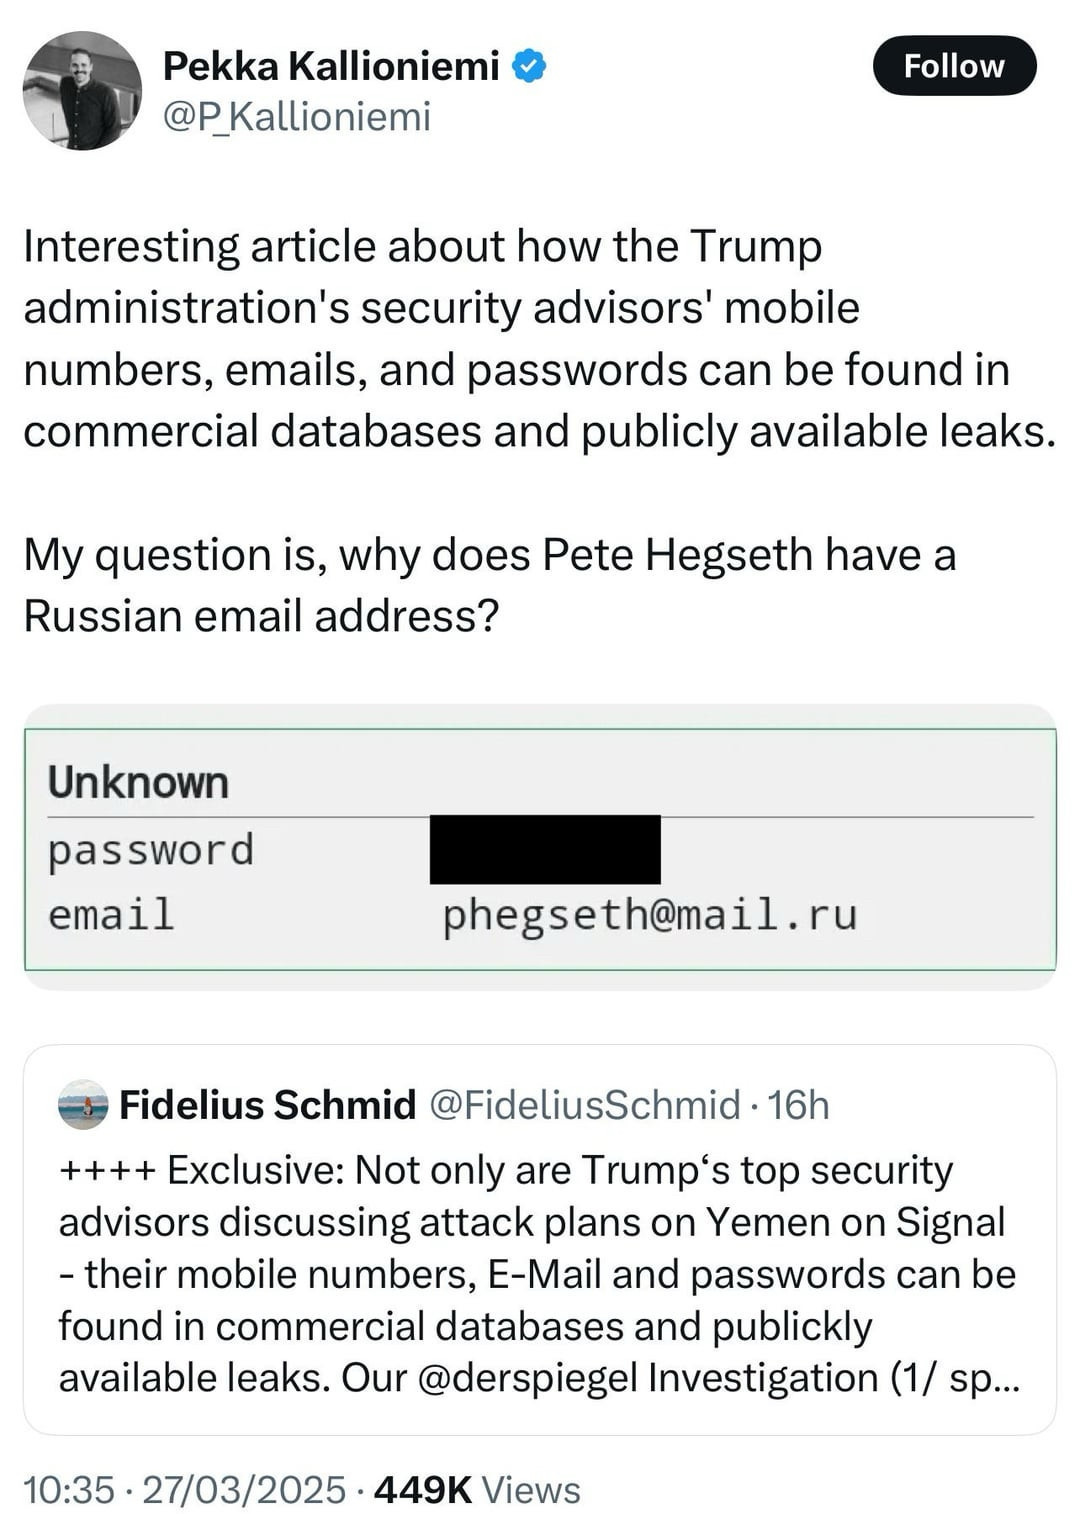The image size is (1080, 1514).
Task: View the 449K Views count
Action: click(476, 1489)
